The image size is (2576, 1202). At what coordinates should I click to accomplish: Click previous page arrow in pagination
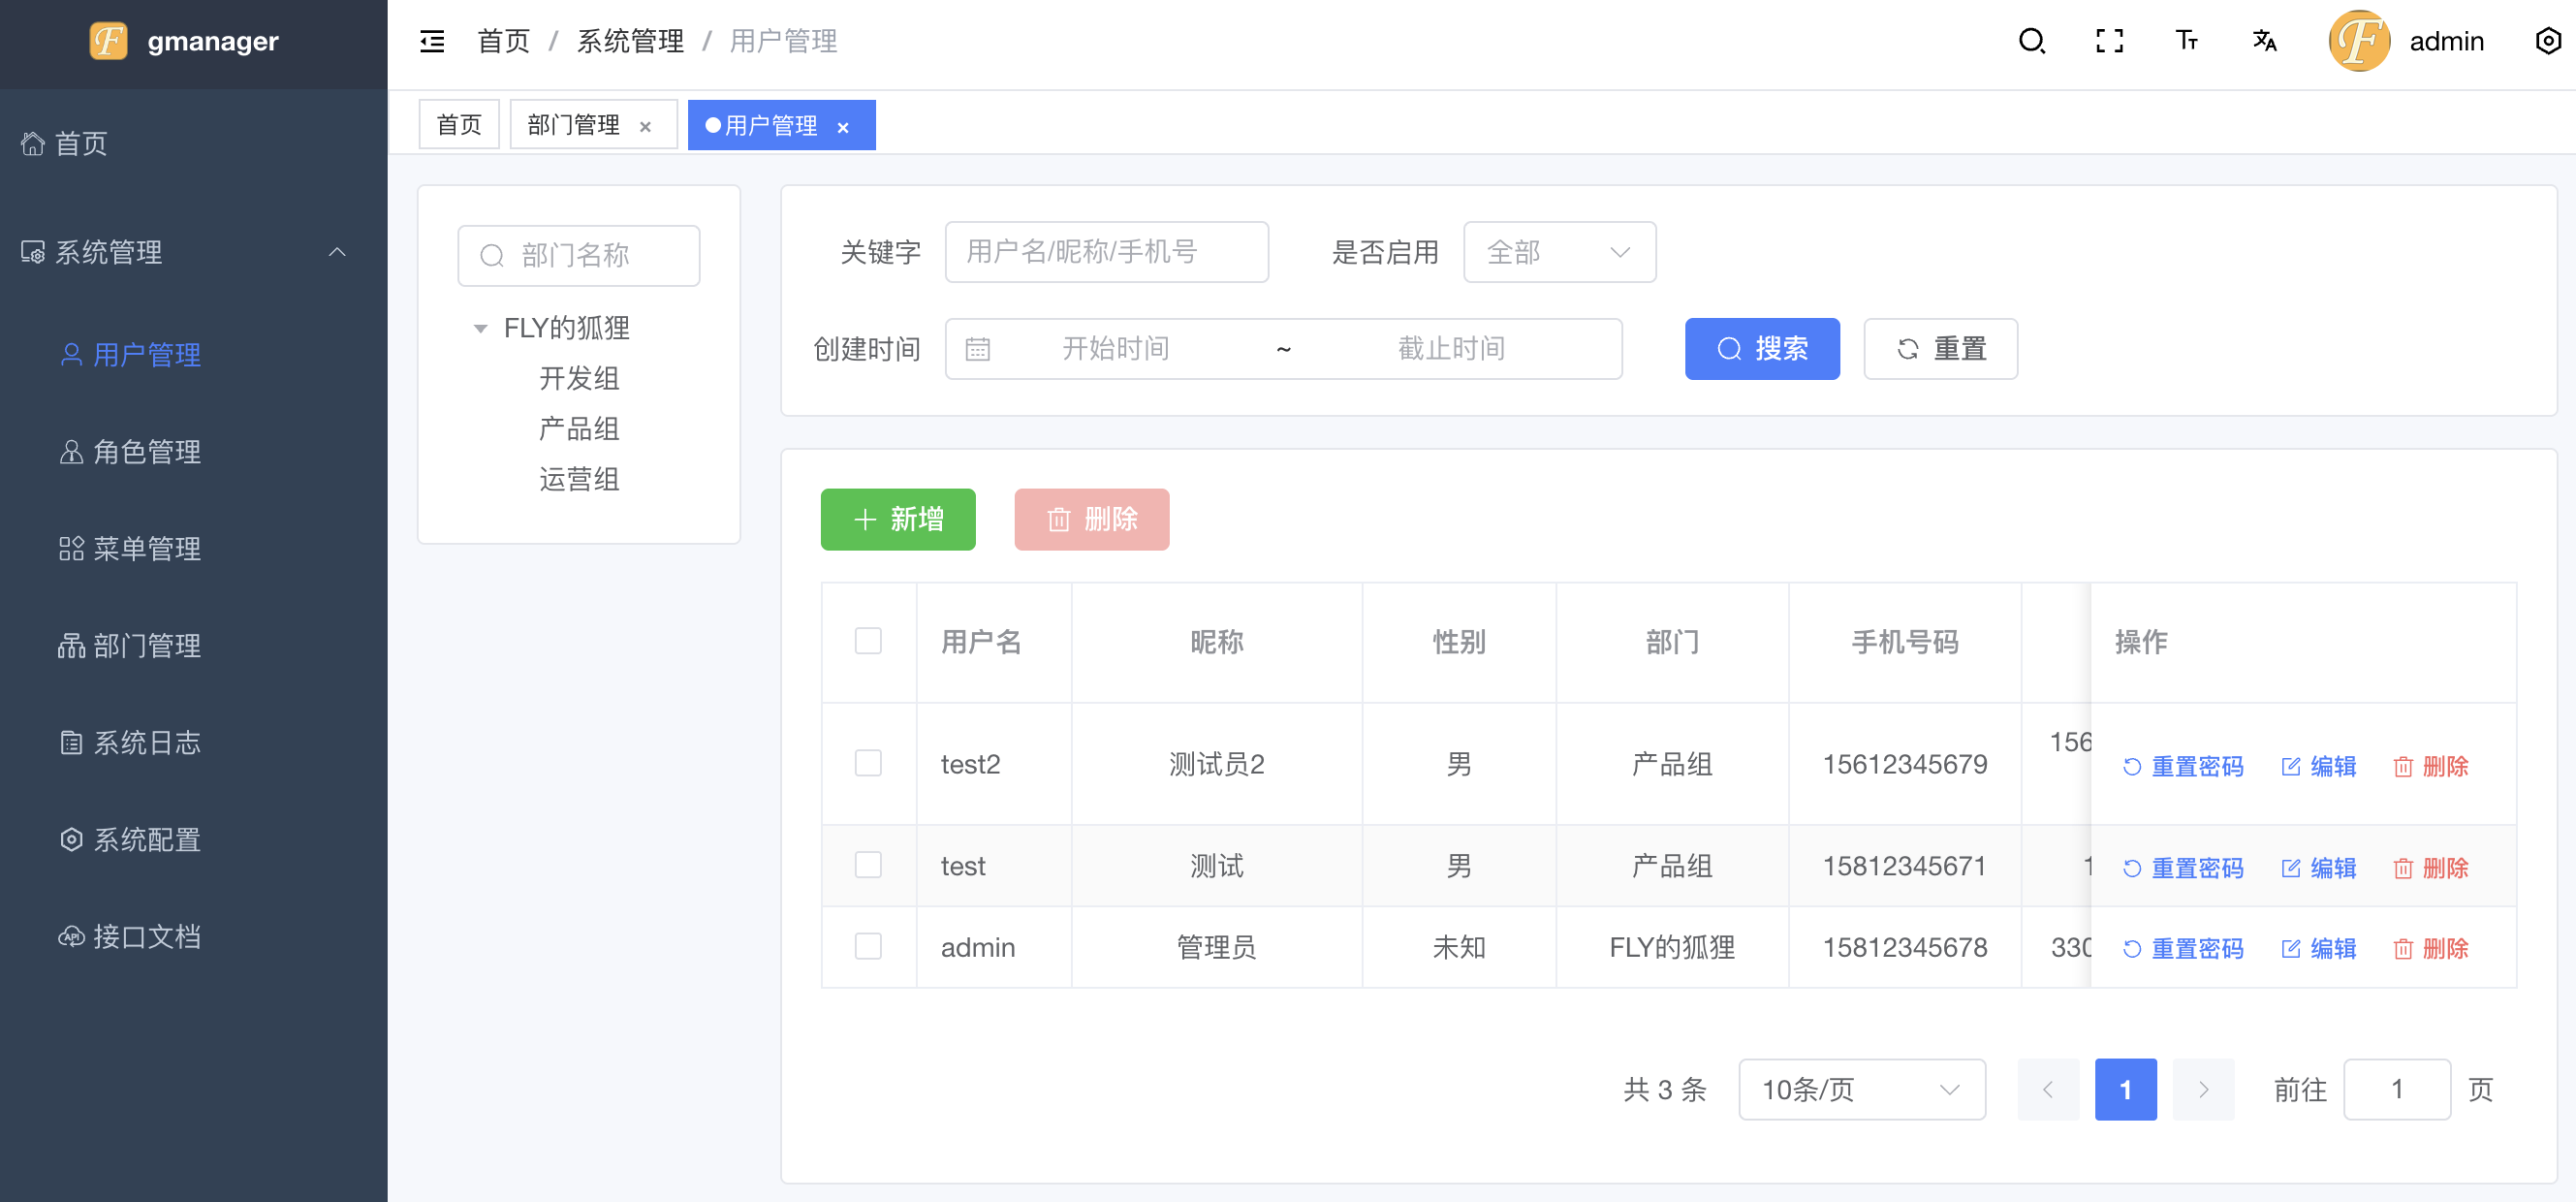2048,1089
